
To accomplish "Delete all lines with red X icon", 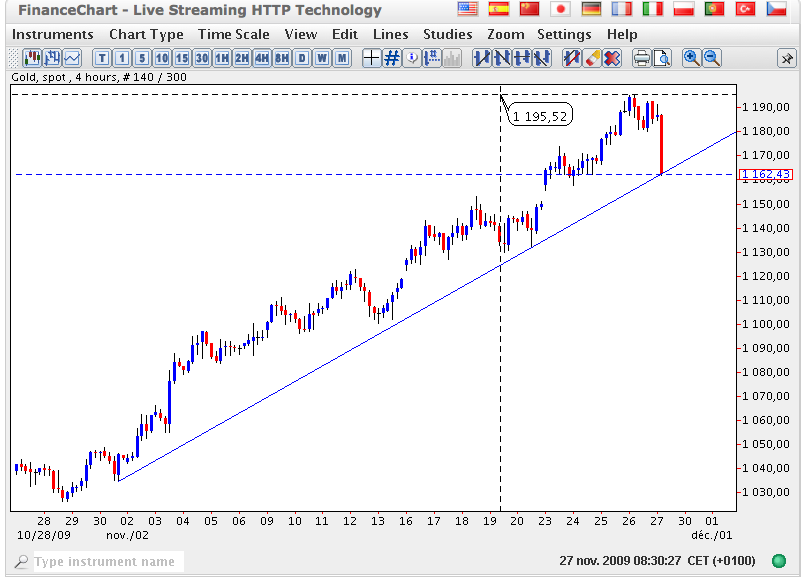I will pos(612,58).
